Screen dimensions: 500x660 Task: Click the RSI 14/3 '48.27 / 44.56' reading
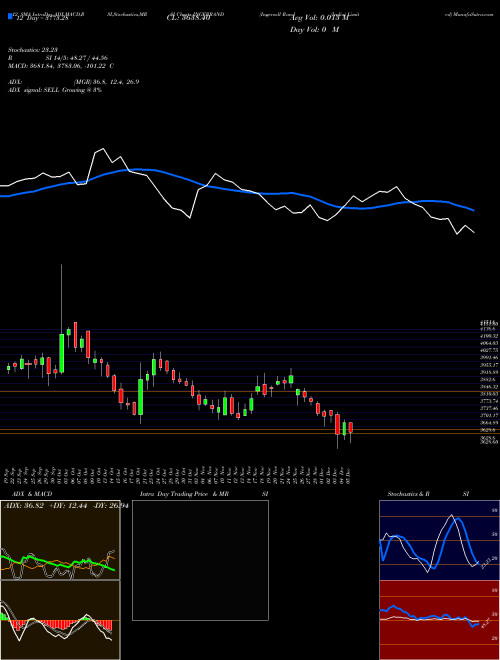point(88,58)
